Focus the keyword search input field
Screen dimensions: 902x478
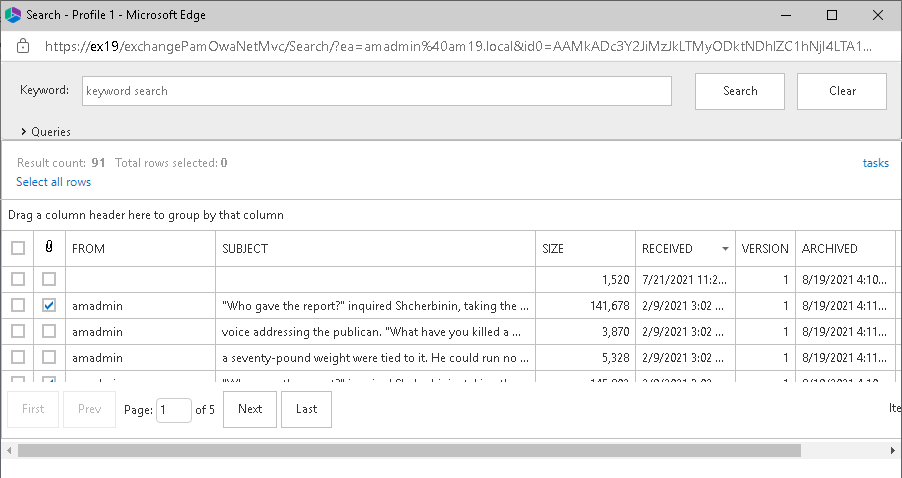coord(376,91)
